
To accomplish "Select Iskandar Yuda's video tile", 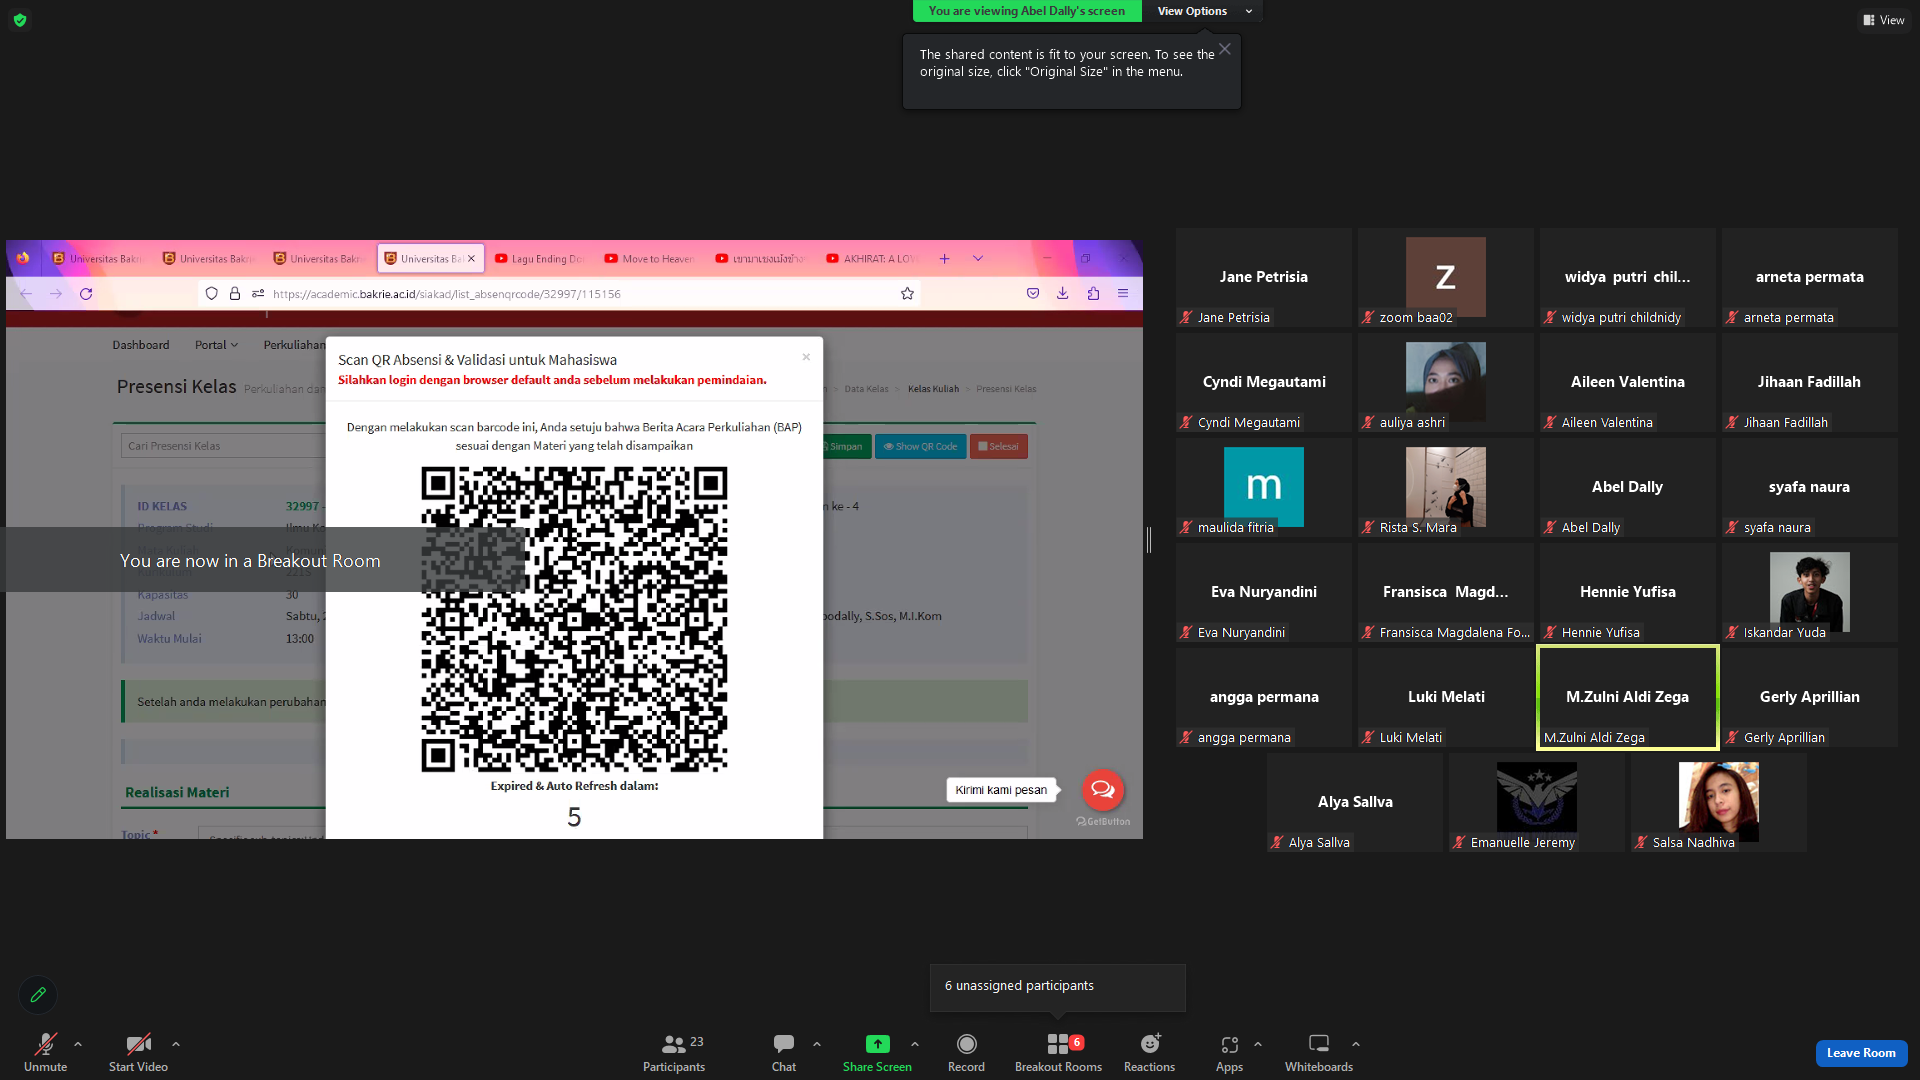I will tap(1809, 592).
